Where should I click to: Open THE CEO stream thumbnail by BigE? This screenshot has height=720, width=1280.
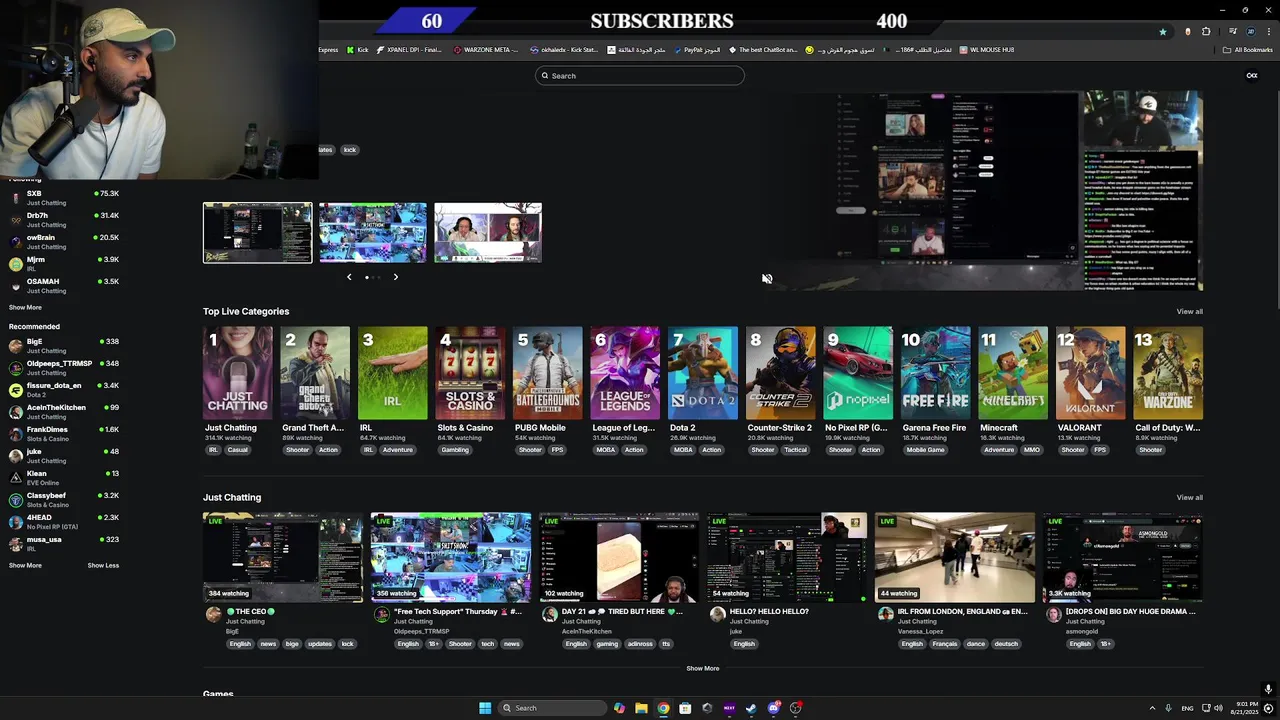[x=283, y=558]
